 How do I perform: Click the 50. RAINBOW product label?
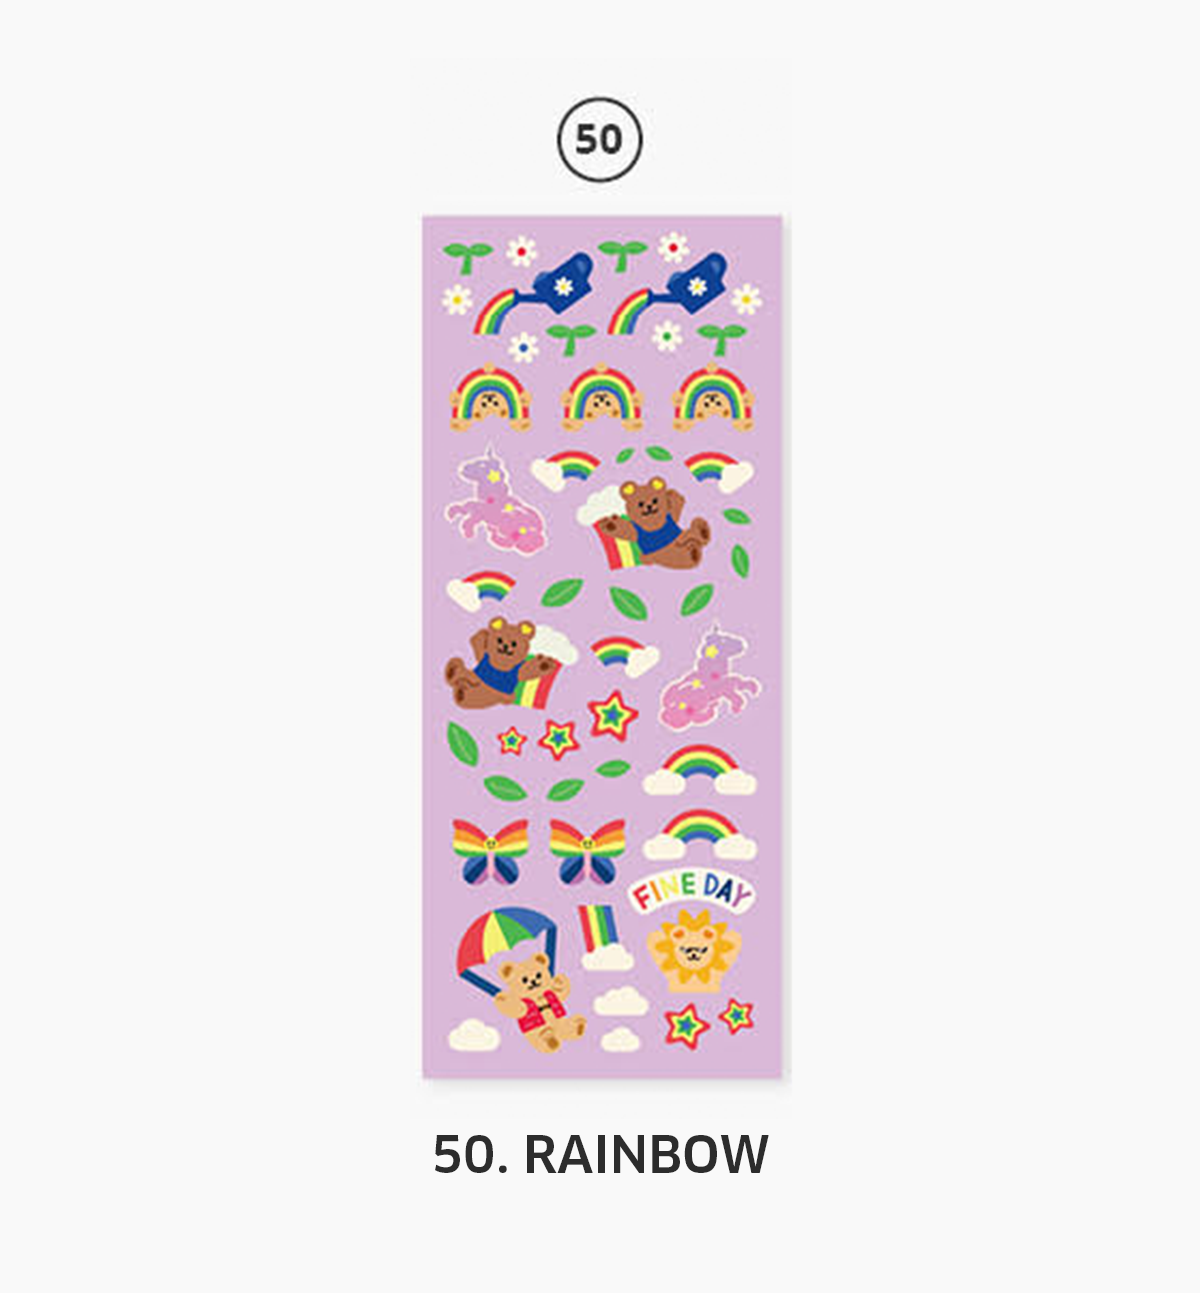(x=600, y=1155)
